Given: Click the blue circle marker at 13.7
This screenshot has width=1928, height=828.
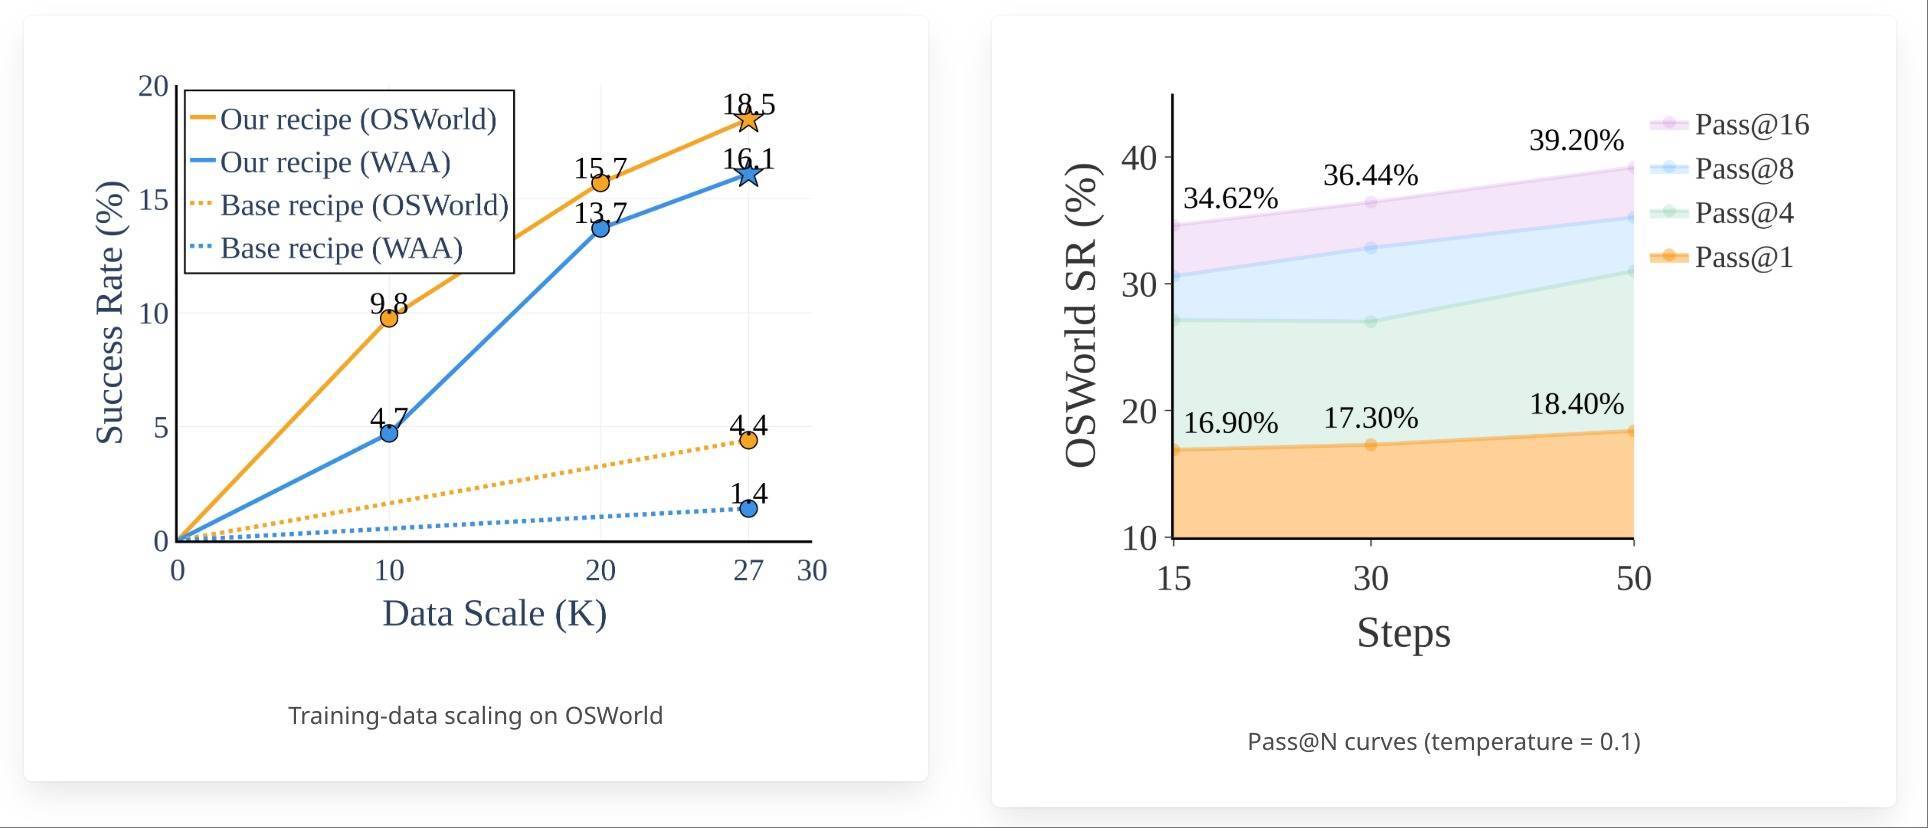Looking at the screenshot, I should pyautogui.click(x=600, y=228).
